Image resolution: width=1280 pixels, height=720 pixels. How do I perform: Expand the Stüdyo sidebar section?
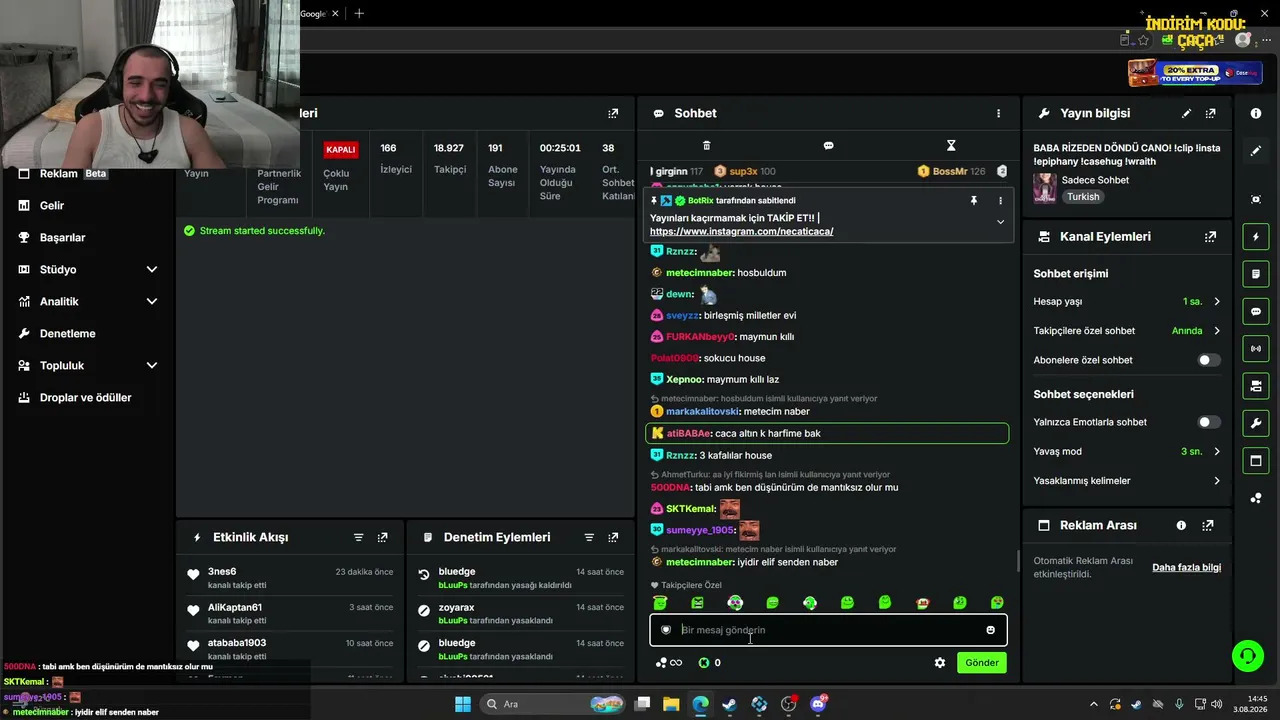click(x=88, y=269)
